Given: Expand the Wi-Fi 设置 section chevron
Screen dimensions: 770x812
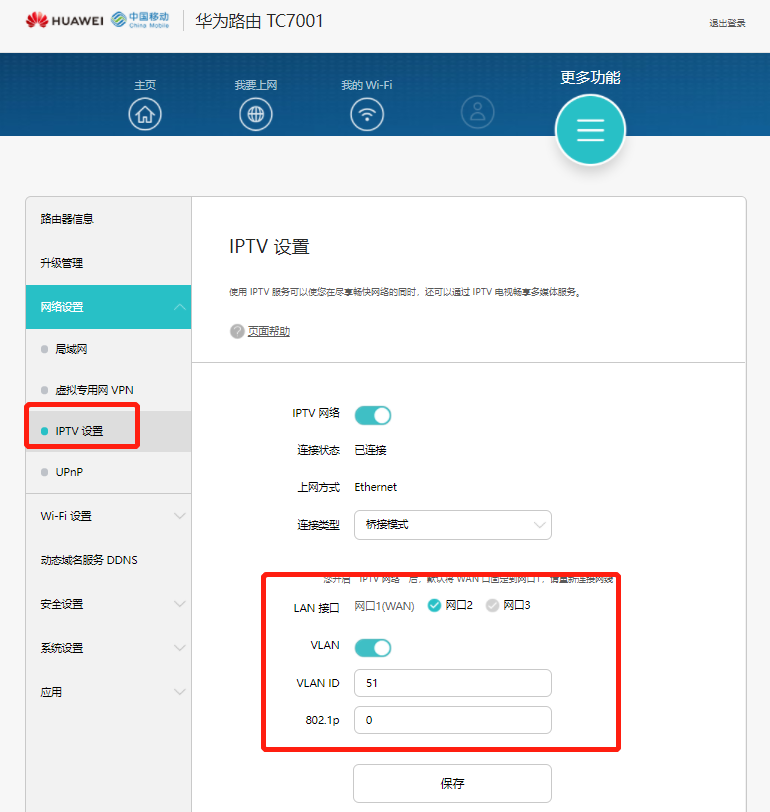Looking at the screenshot, I should [180, 516].
